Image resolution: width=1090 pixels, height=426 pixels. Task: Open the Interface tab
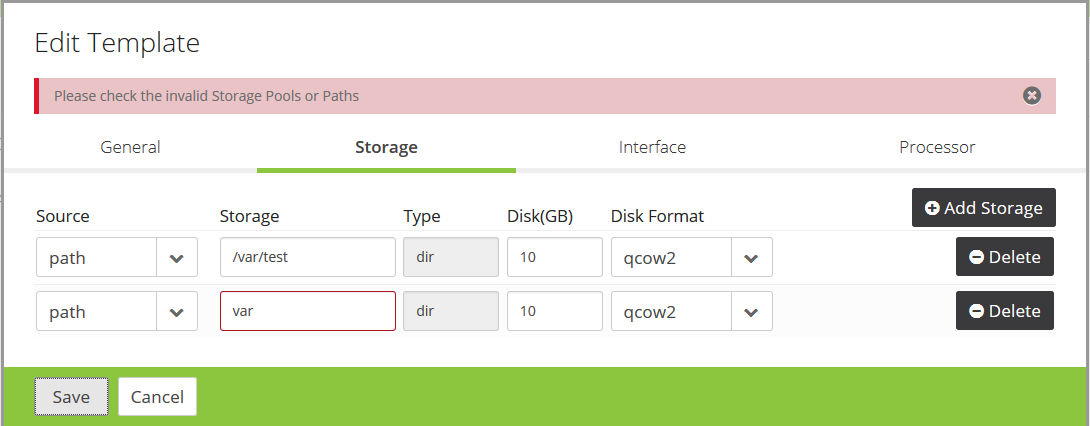652,147
